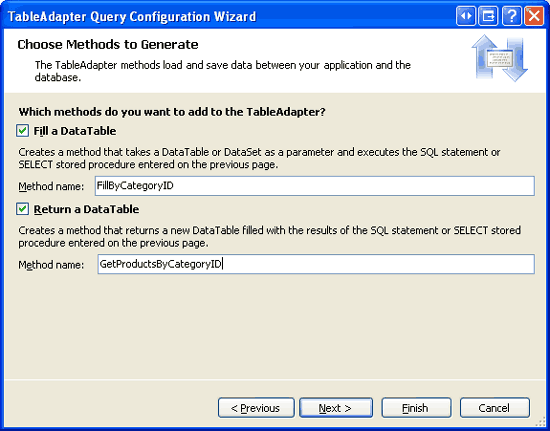Image resolution: width=550 pixels, height=431 pixels.
Task: Click the left-right arrows title bar button
Action: [466, 16]
